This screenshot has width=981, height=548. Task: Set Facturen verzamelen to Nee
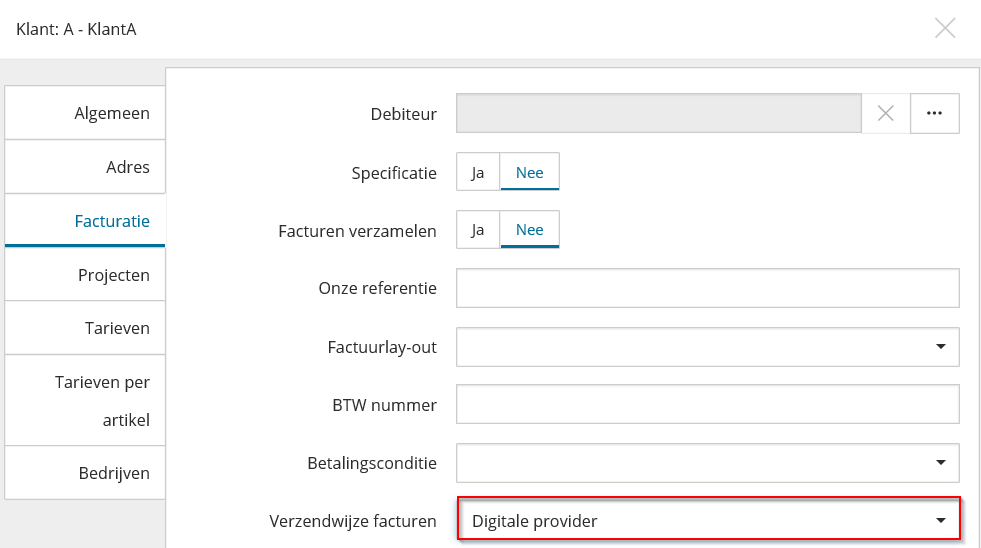point(529,230)
